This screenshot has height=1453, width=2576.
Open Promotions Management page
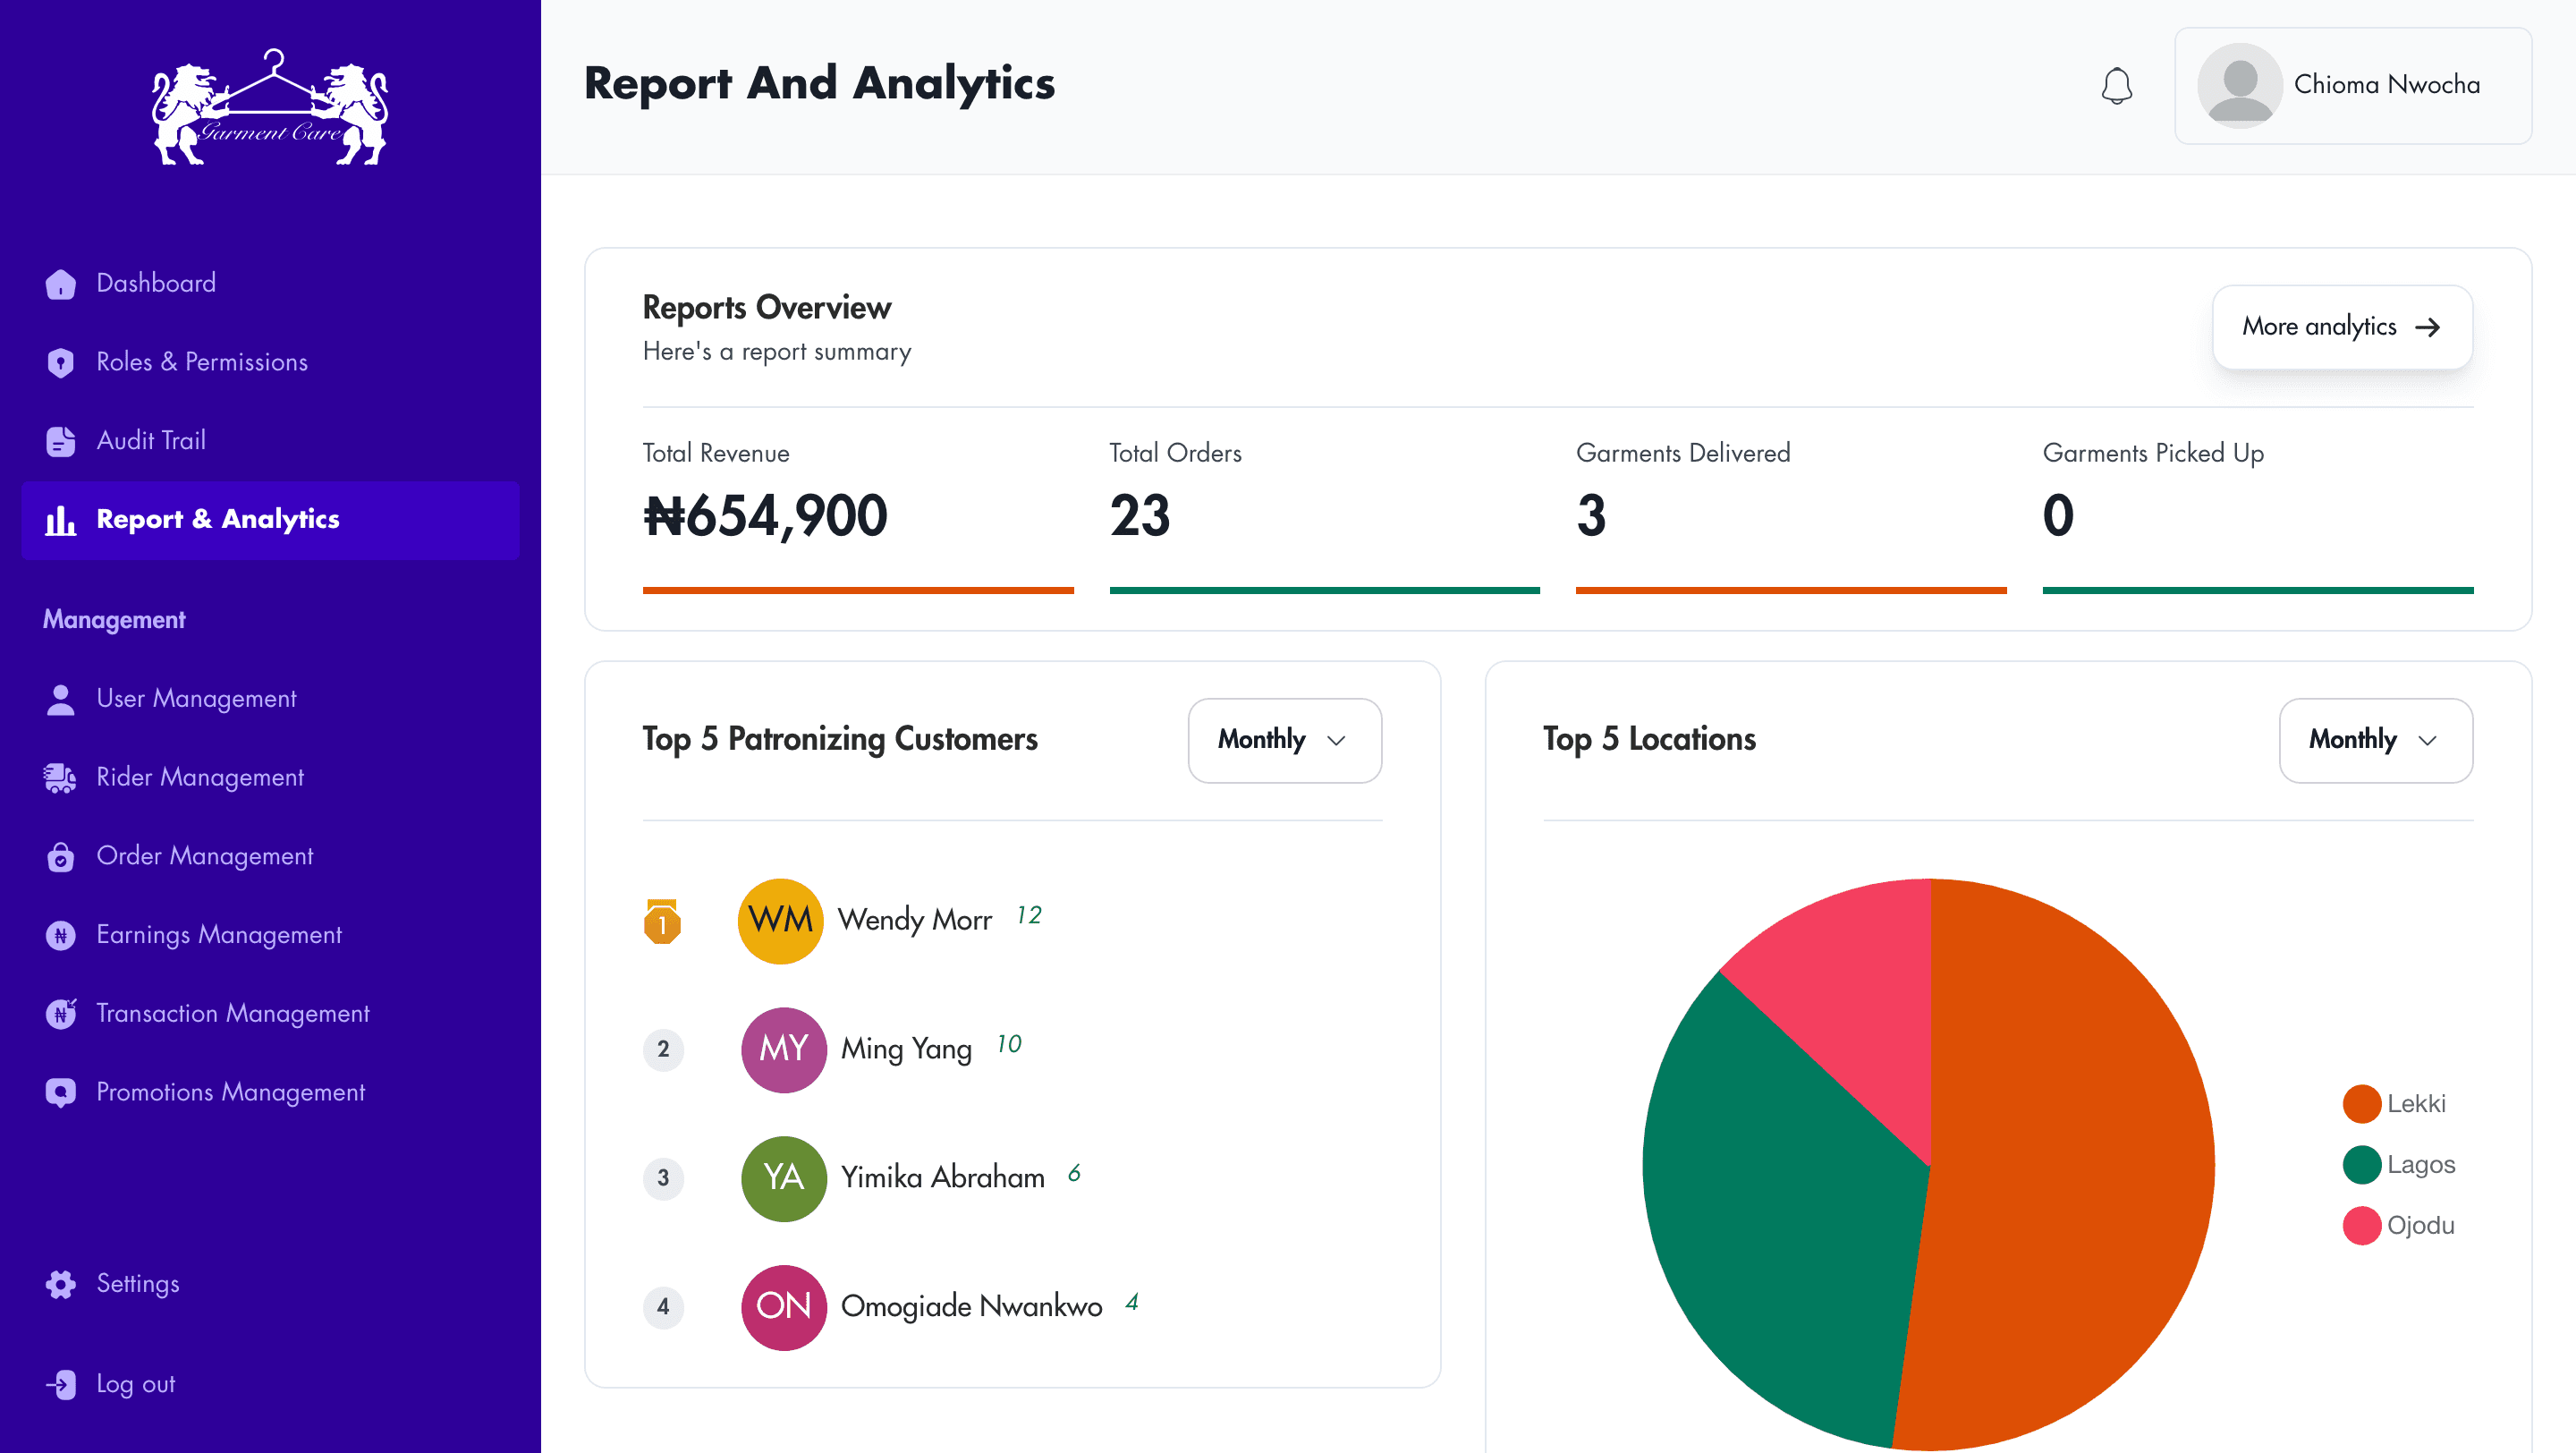click(230, 1092)
